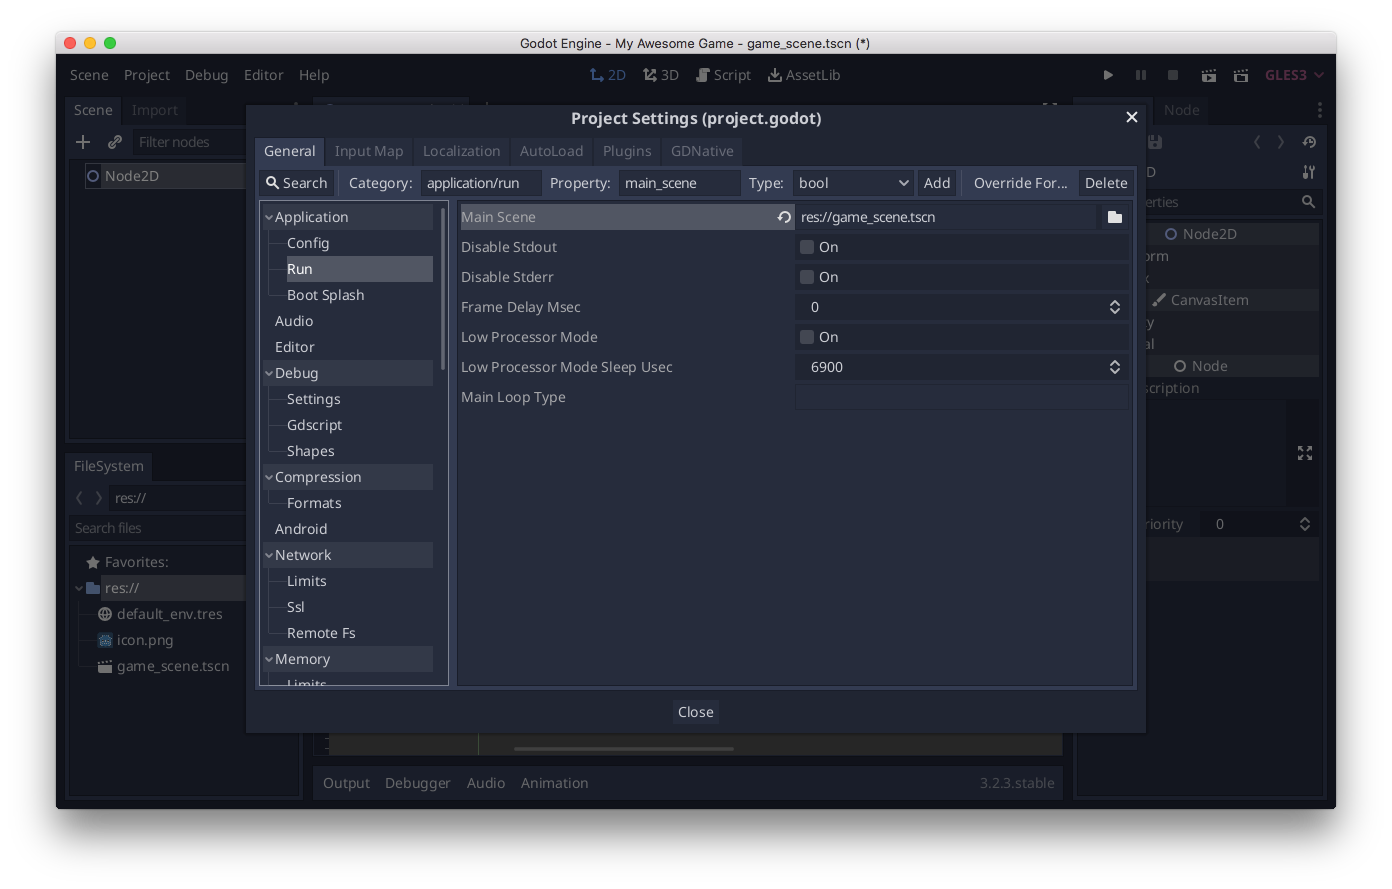The height and width of the screenshot is (889, 1392).
Task: Select game_scene.tscn in FileSystem
Action: tap(173, 666)
